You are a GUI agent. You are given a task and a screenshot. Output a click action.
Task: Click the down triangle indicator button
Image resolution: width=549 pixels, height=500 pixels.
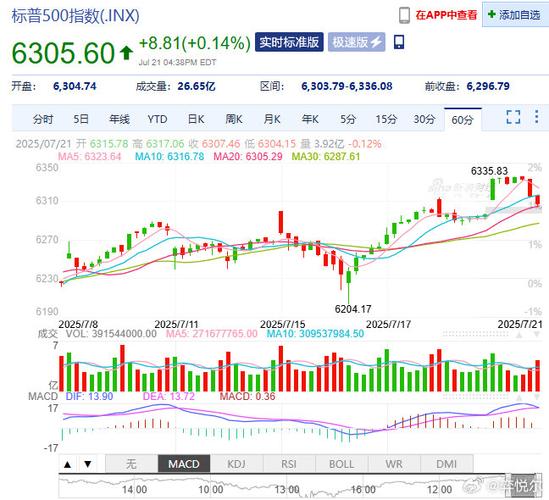click(88, 464)
